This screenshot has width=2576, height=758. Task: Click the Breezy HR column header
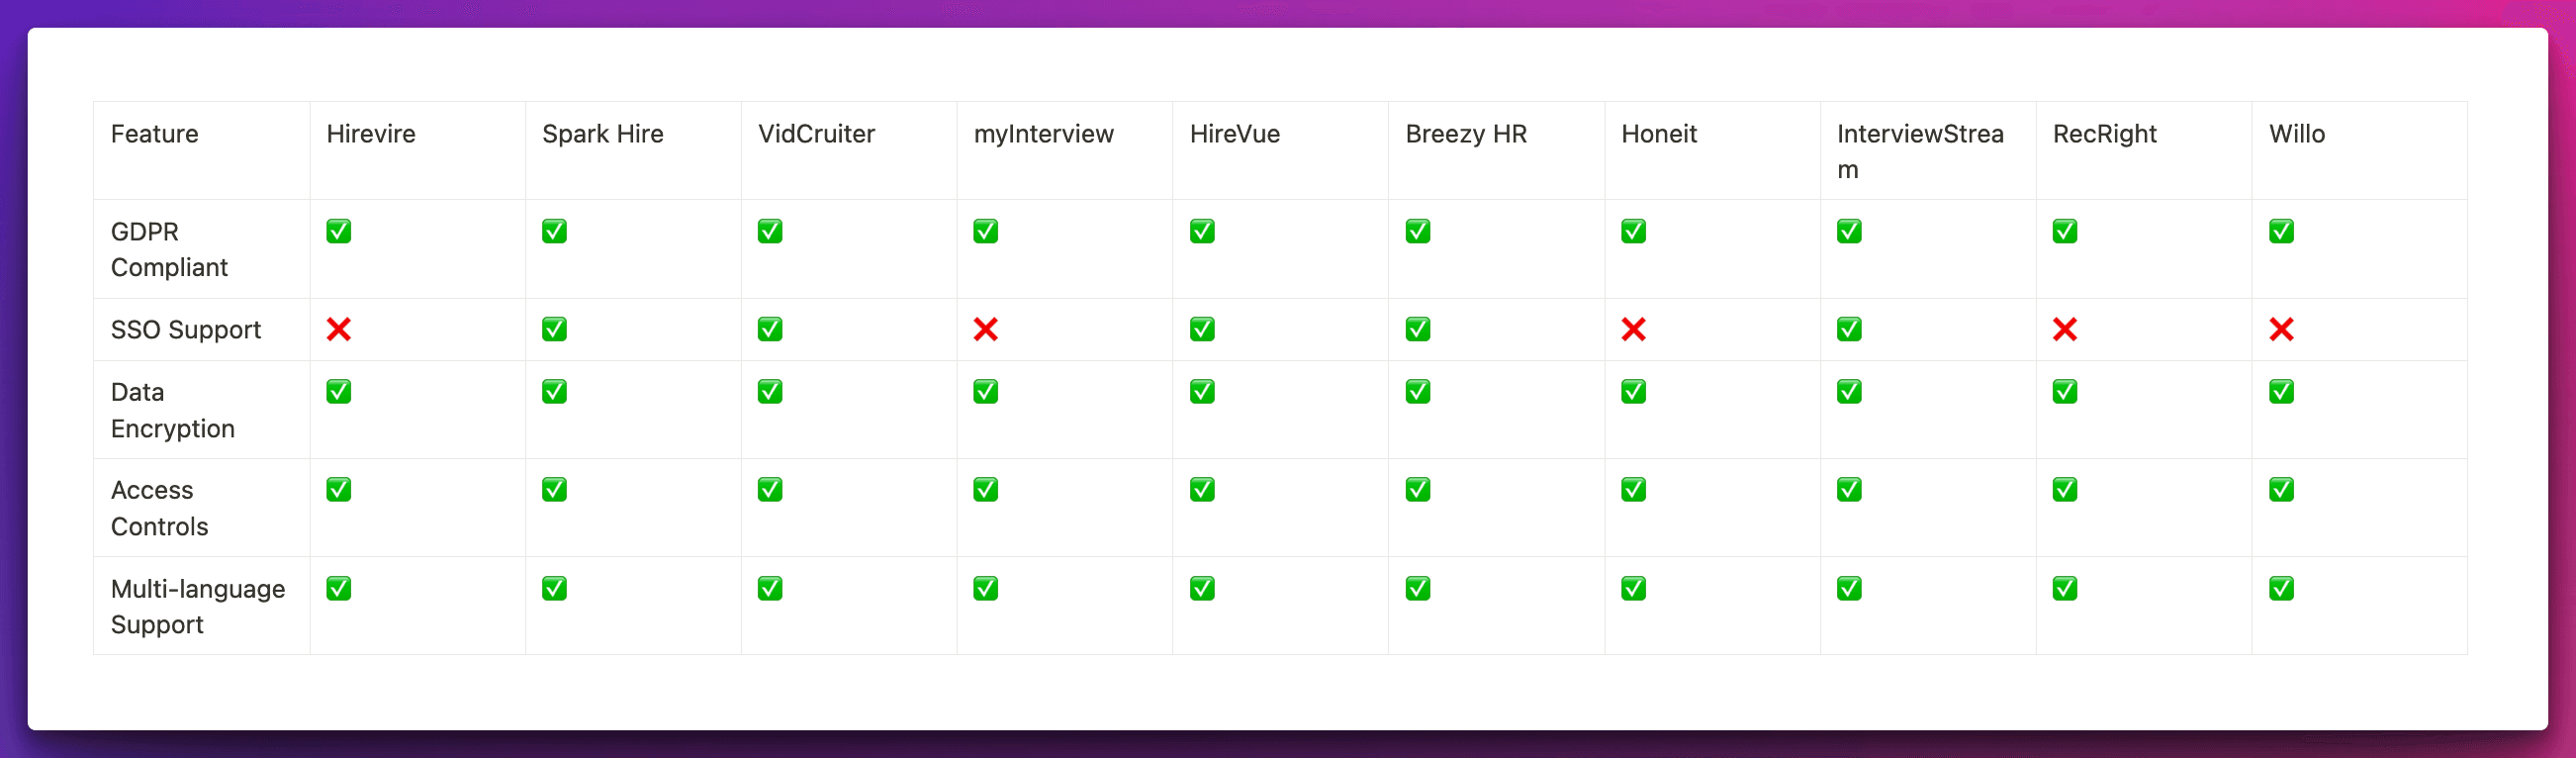[1465, 134]
